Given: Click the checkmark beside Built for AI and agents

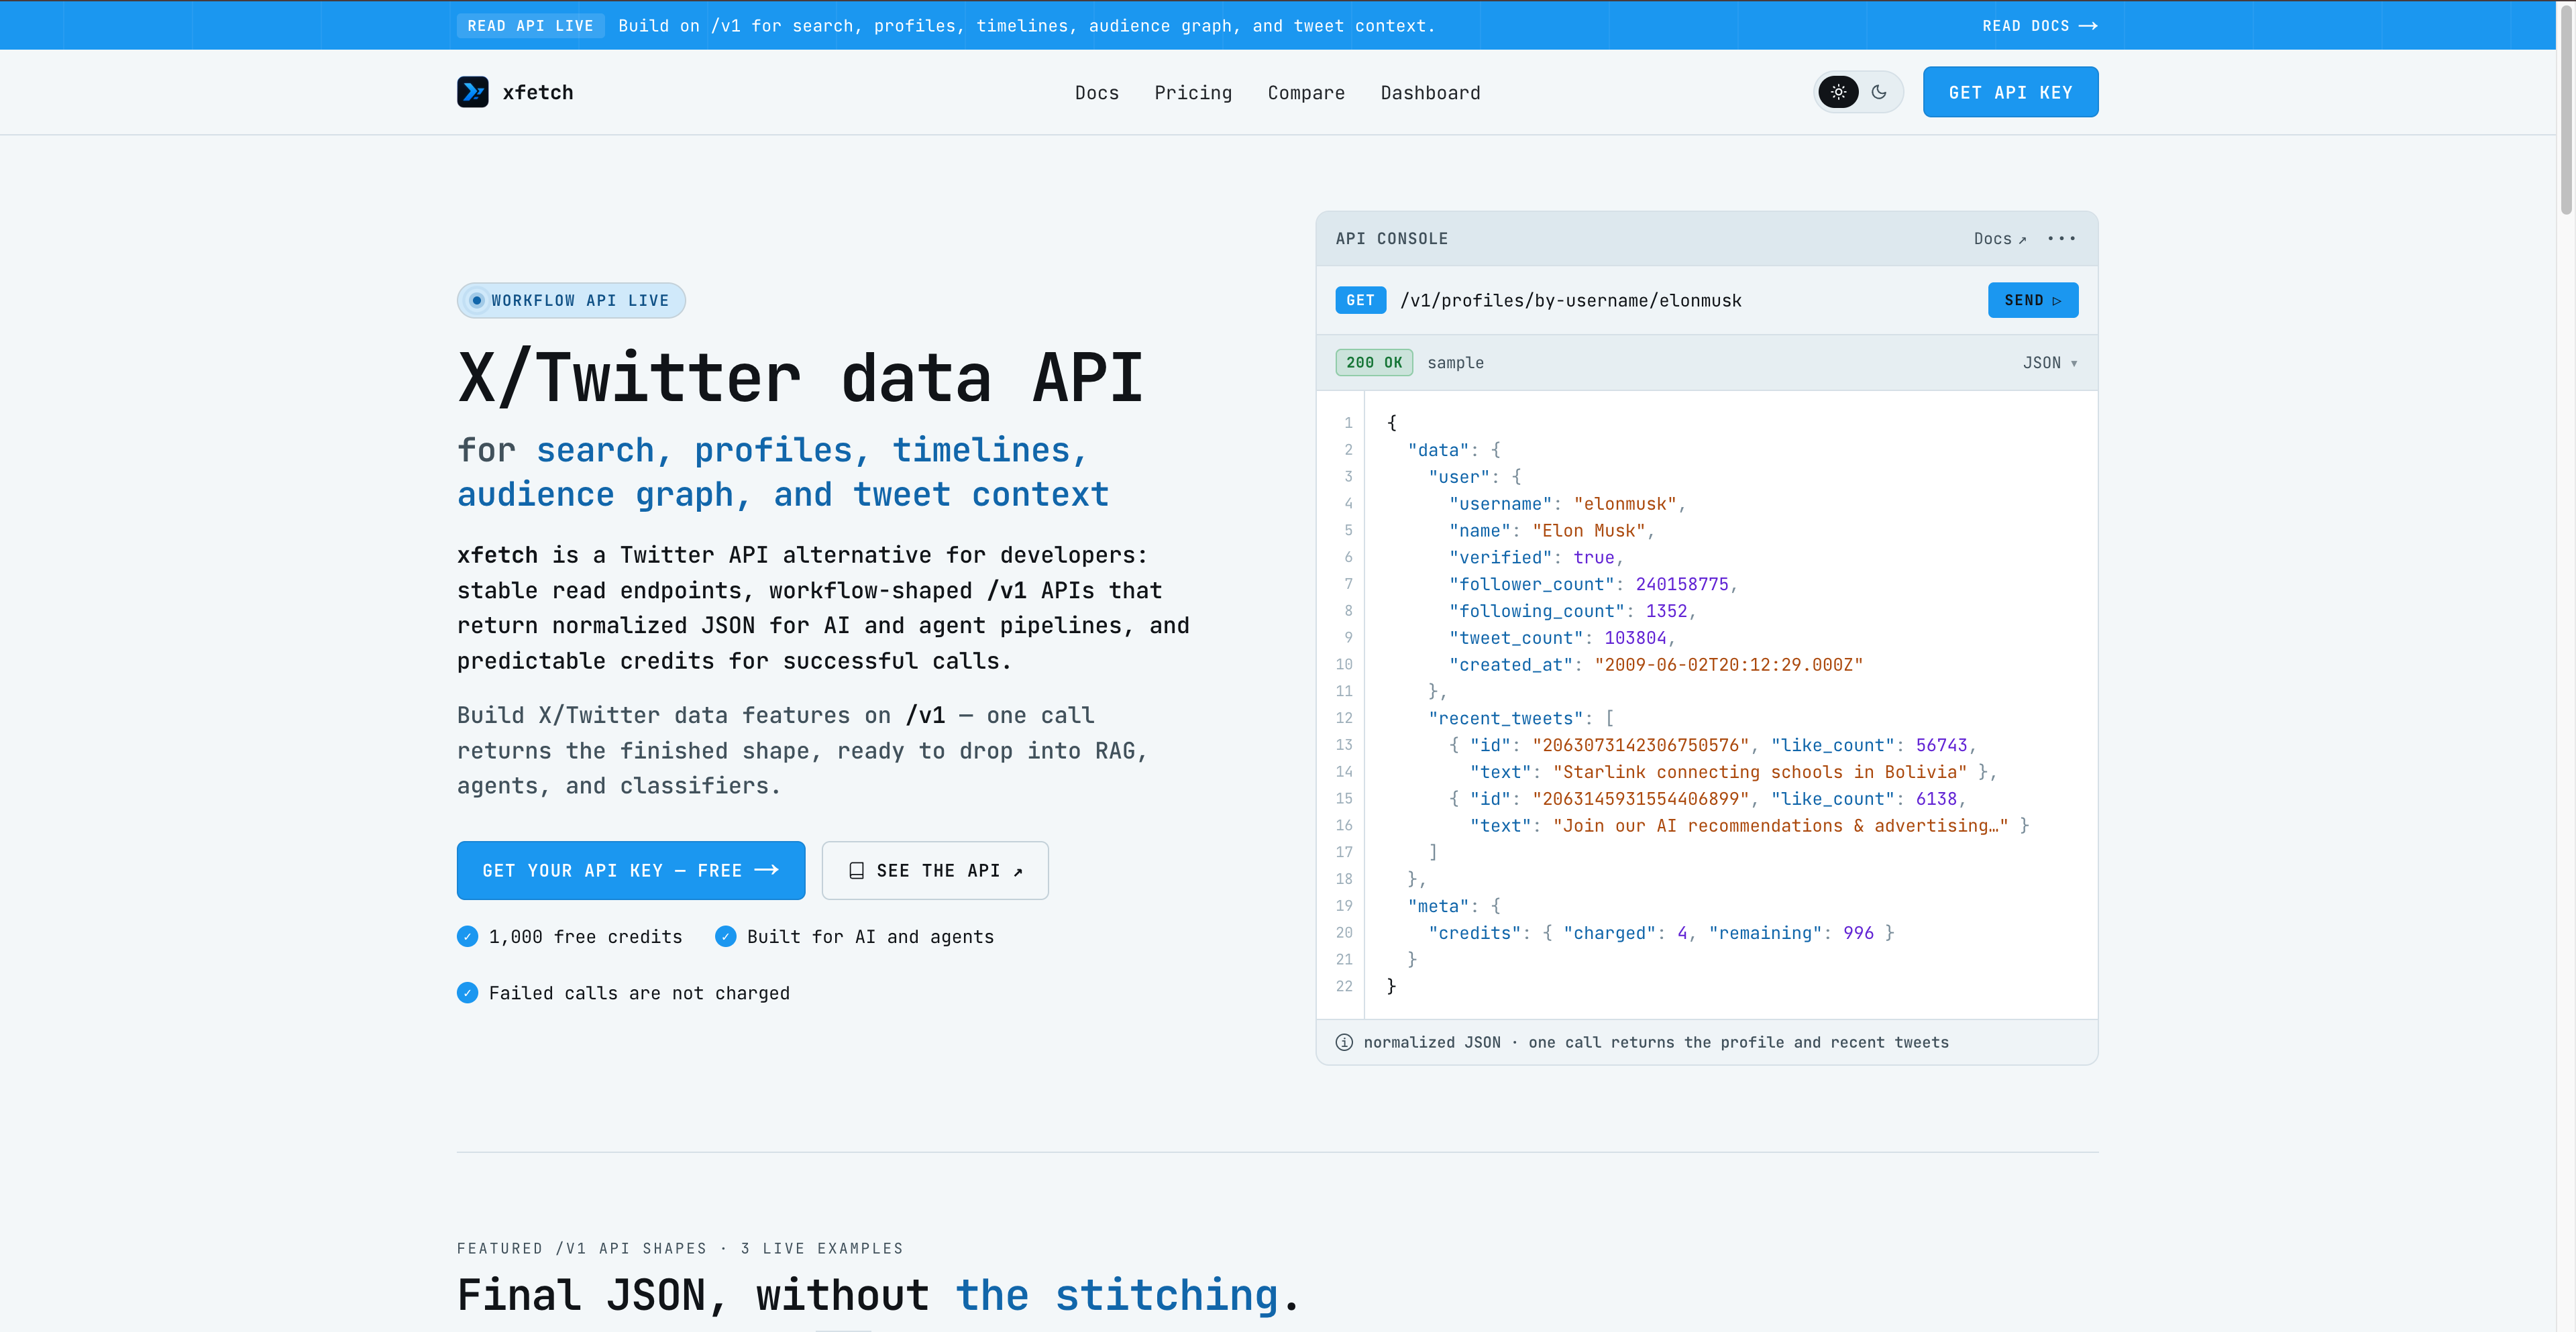Looking at the screenshot, I should (726, 937).
